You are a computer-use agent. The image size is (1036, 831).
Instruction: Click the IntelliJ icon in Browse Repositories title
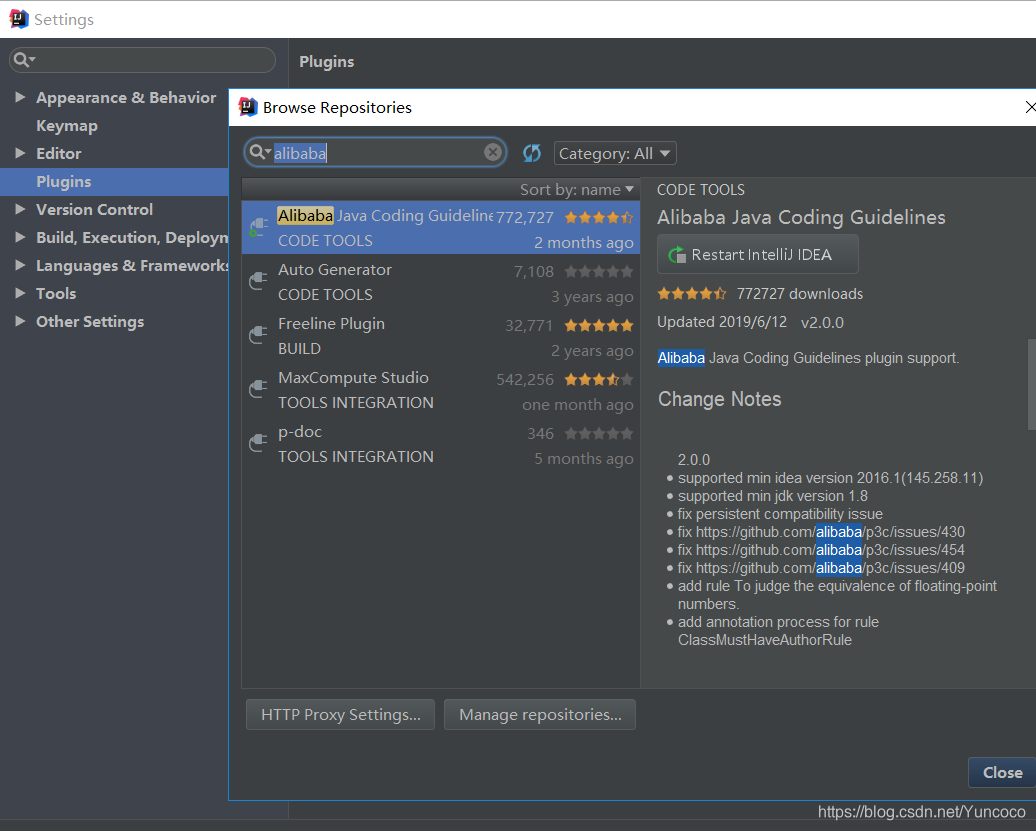coord(248,107)
